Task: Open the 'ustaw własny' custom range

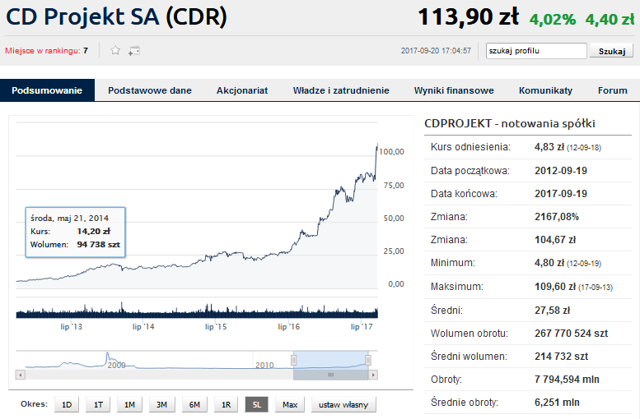Action: click(343, 404)
